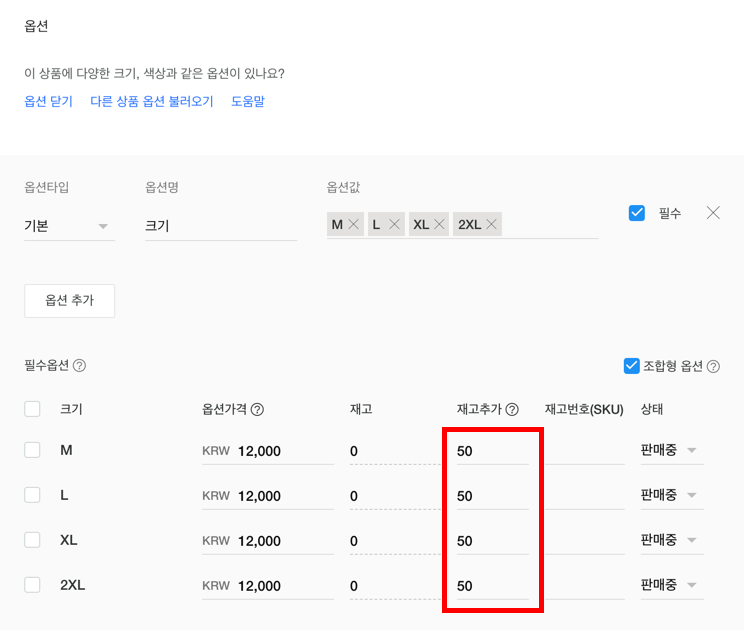Image resolution: width=744 pixels, height=630 pixels.
Task: Click the 옵션 추가 button
Action: tap(69, 301)
